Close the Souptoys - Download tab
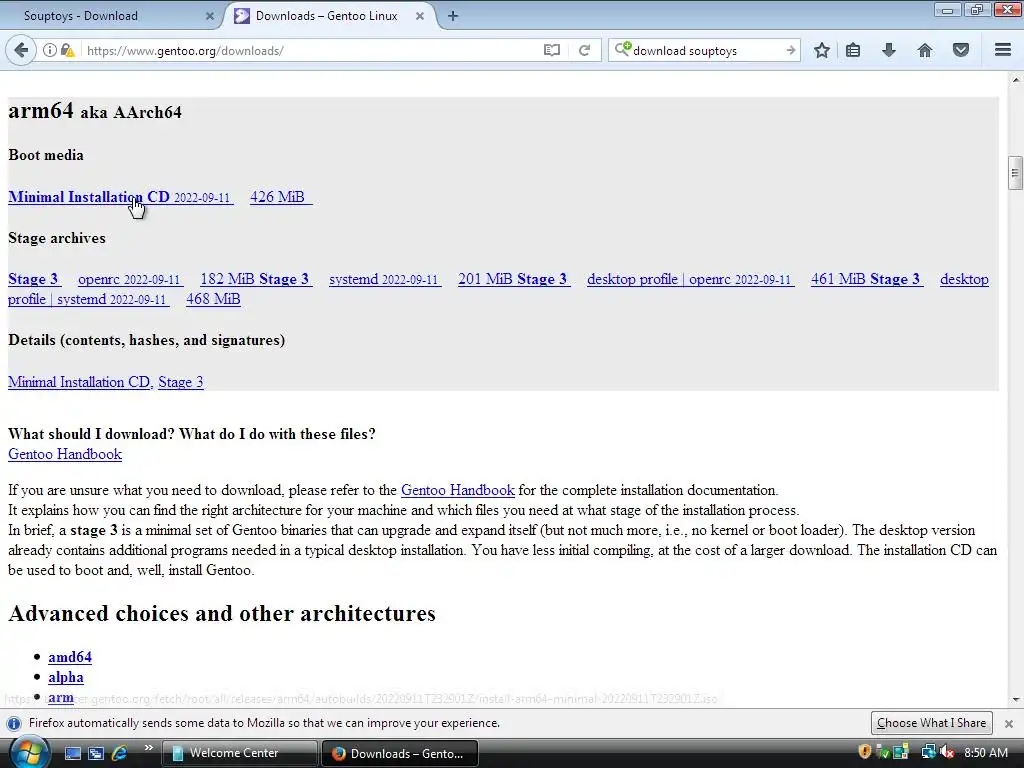1024x768 pixels. [210, 16]
